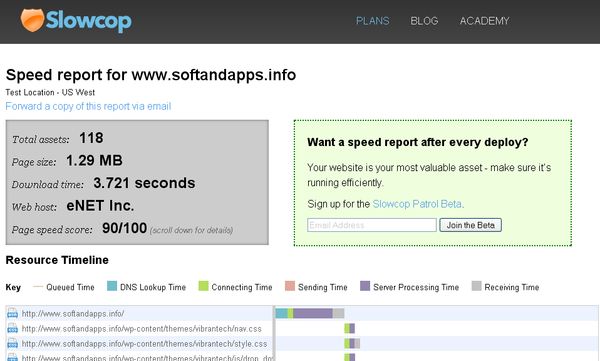Open the BLOG menu item

pos(424,21)
